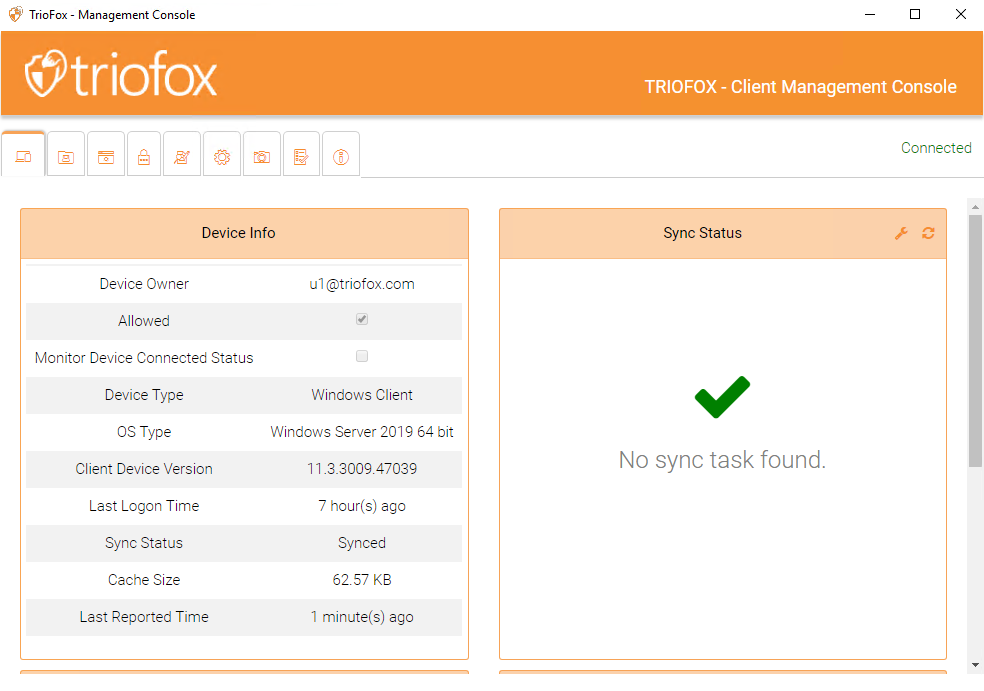The height and width of the screenshot is (691, 984).
Task: Click the OS Type label
Action: [x=144, y=432]
